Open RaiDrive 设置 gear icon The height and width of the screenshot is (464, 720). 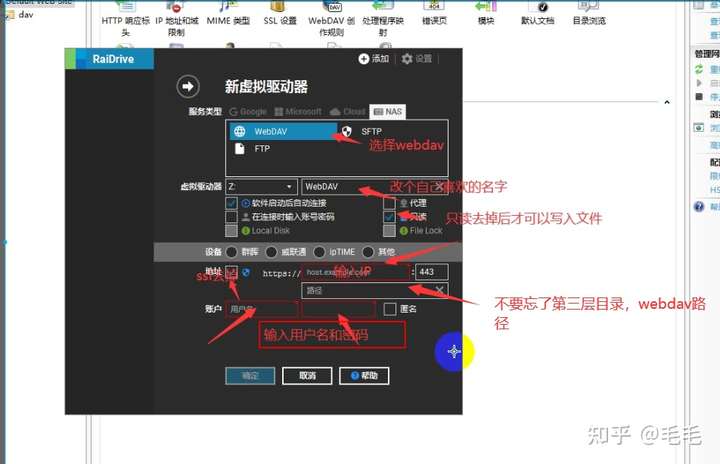407,59
